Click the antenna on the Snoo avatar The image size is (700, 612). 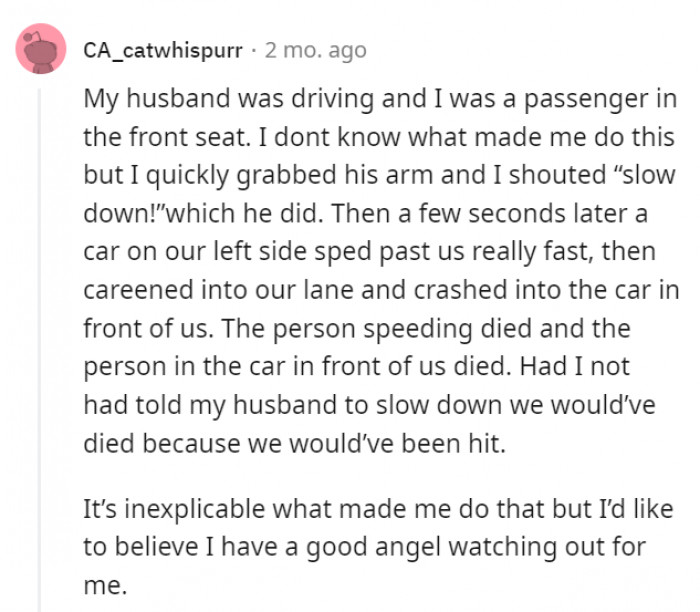(32, 36)
